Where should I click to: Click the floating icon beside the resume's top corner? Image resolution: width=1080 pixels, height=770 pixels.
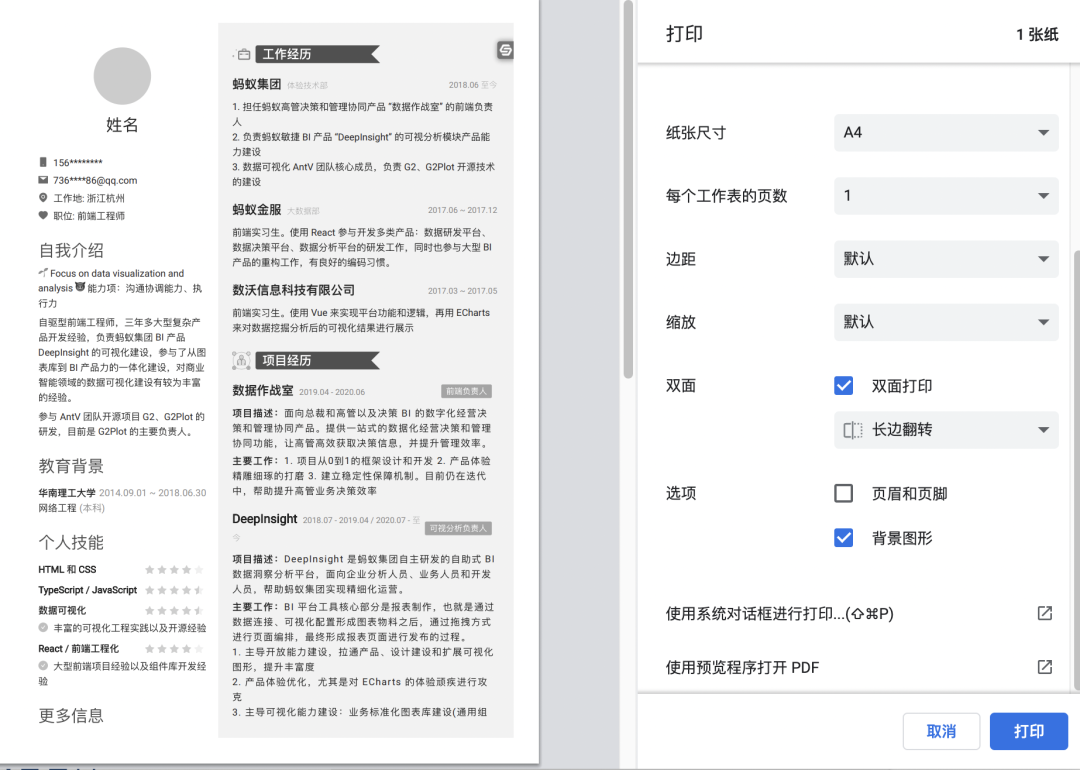click(505, 50)
